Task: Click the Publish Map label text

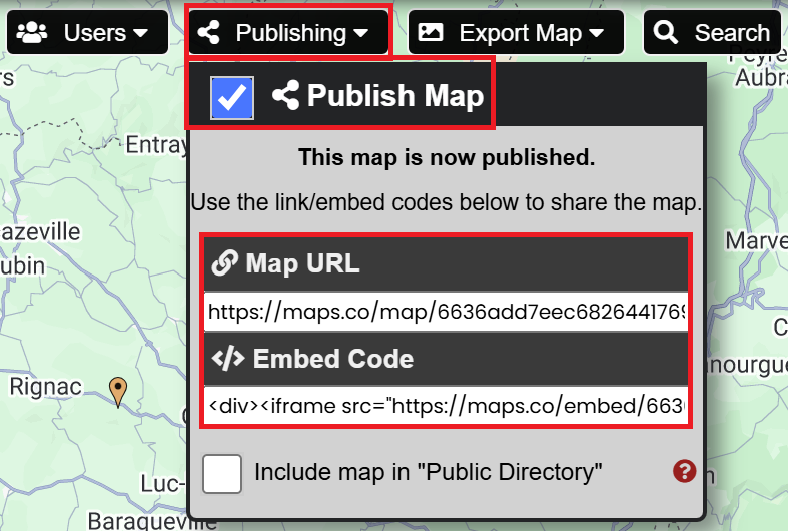Action: click(396, 95)
